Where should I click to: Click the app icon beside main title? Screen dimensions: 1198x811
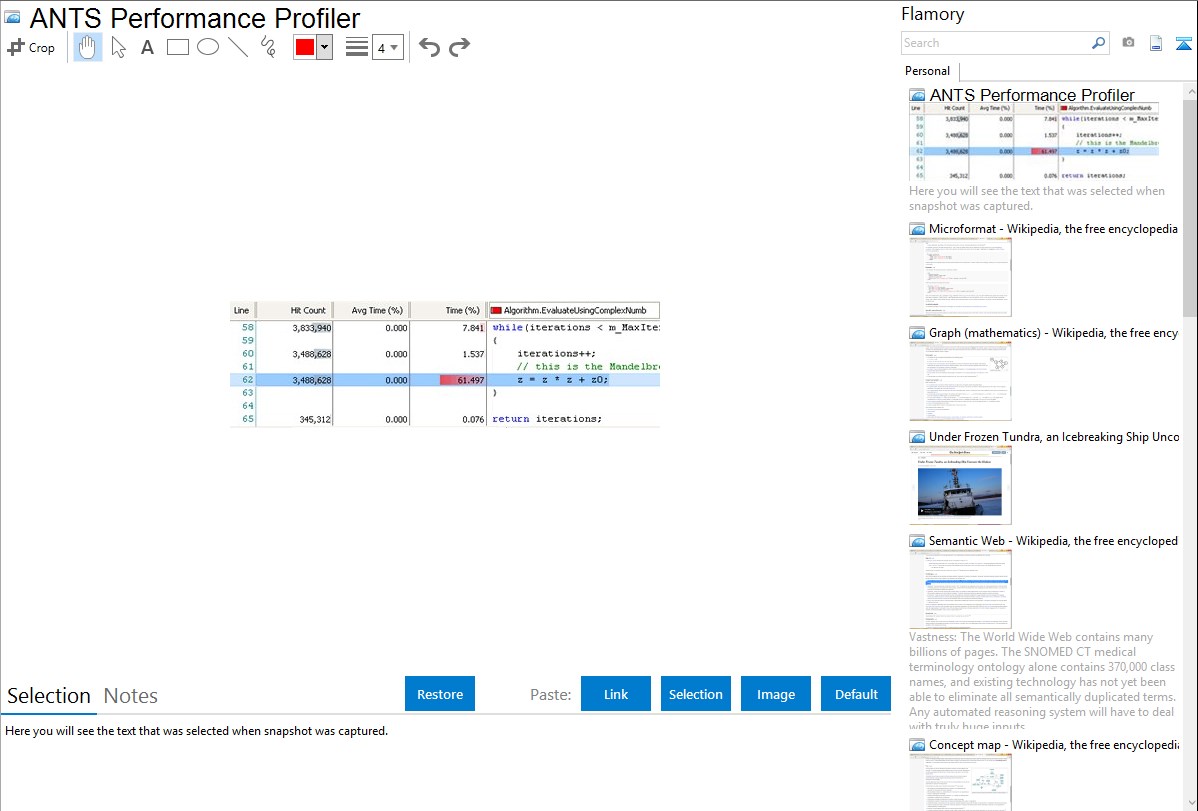[x=12, y=18]
